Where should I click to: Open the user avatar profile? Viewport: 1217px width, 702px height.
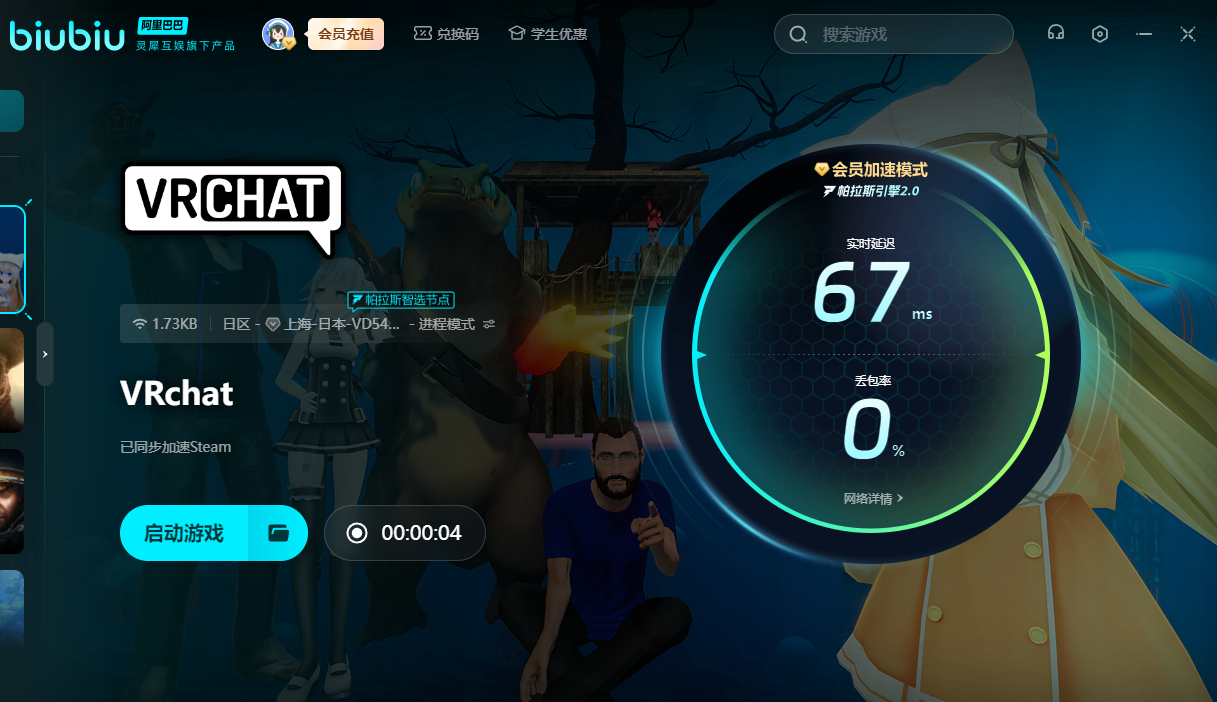tap(278, 34)
